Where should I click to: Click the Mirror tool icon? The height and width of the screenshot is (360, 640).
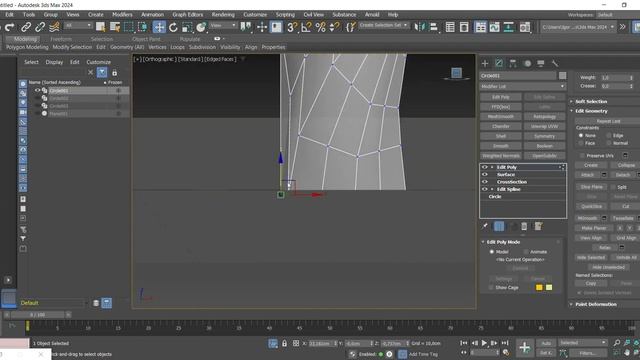419,27
